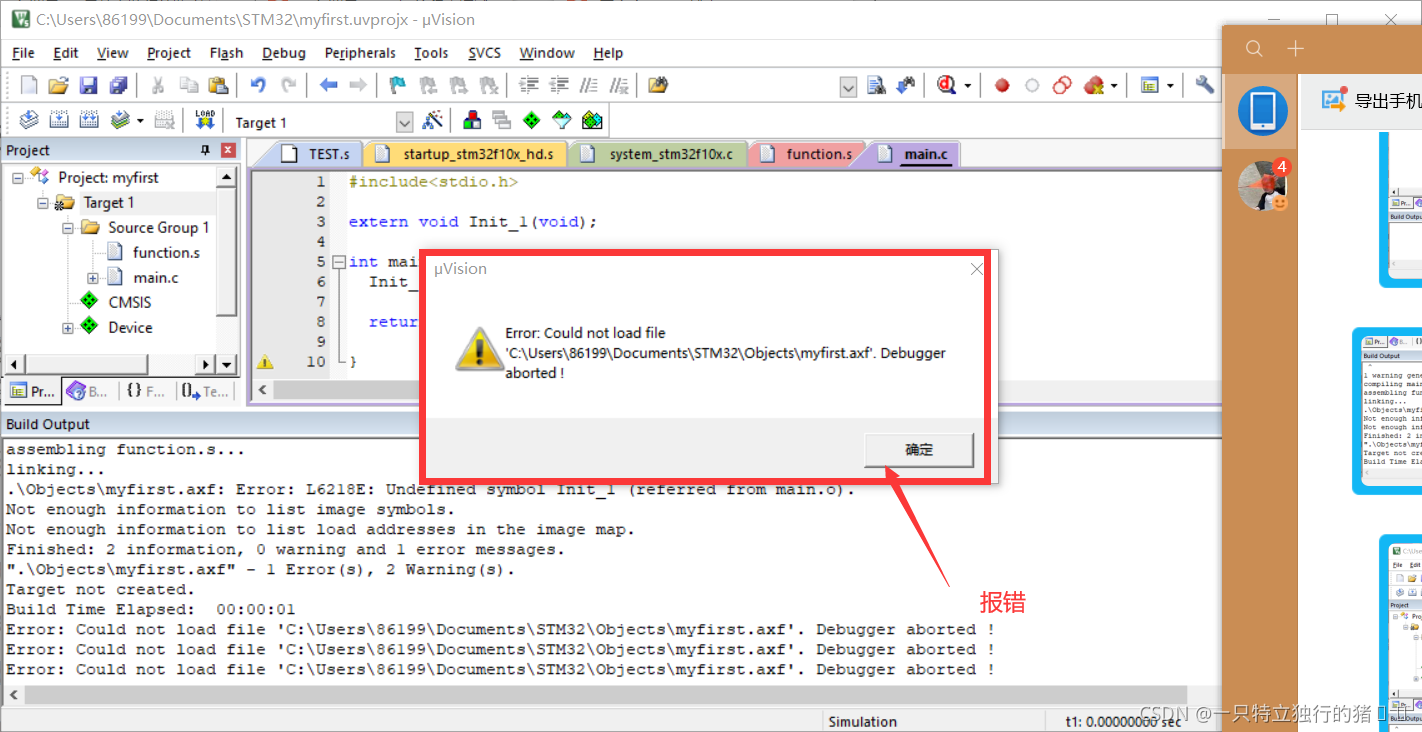
Task: Switch to the Books panel tab
Action: [89, 392]
